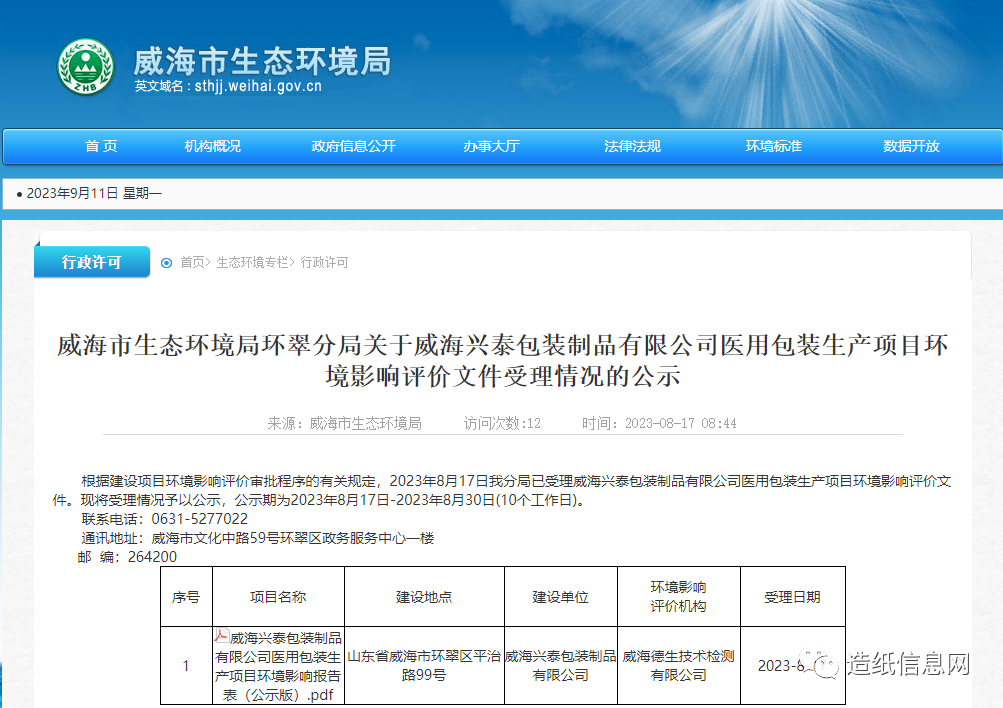Open the 环境标准 menu item
The width and height of the screenshot is (1003, 708).
point(773,146)
